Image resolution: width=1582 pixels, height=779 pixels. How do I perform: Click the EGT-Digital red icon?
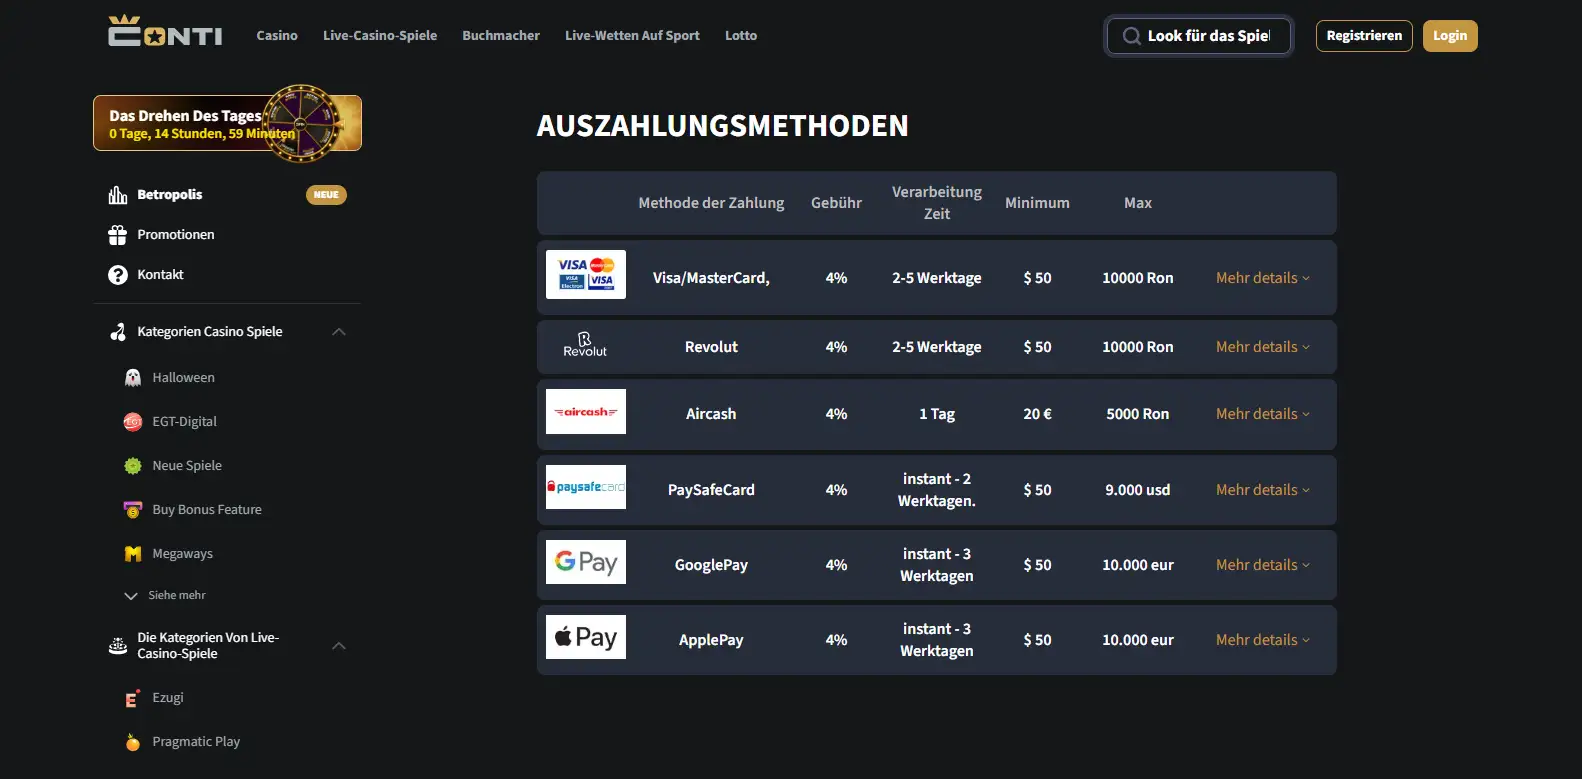click(133, 422)
